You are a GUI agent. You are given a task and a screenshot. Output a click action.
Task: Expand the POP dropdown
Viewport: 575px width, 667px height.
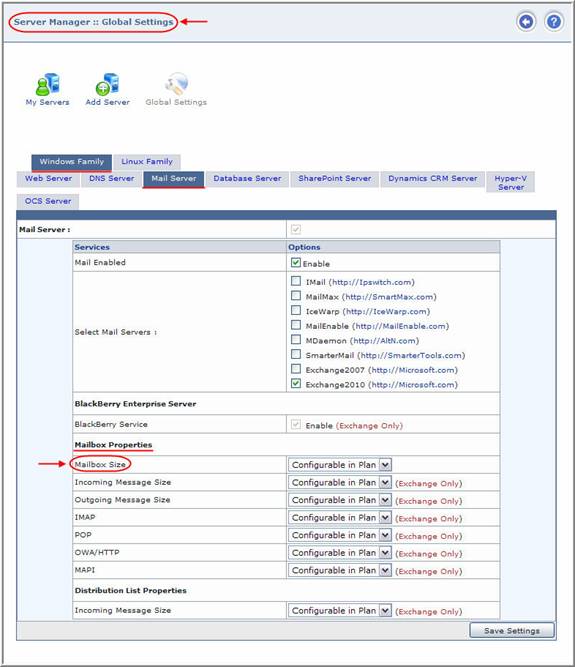click(x=340, y=535)
